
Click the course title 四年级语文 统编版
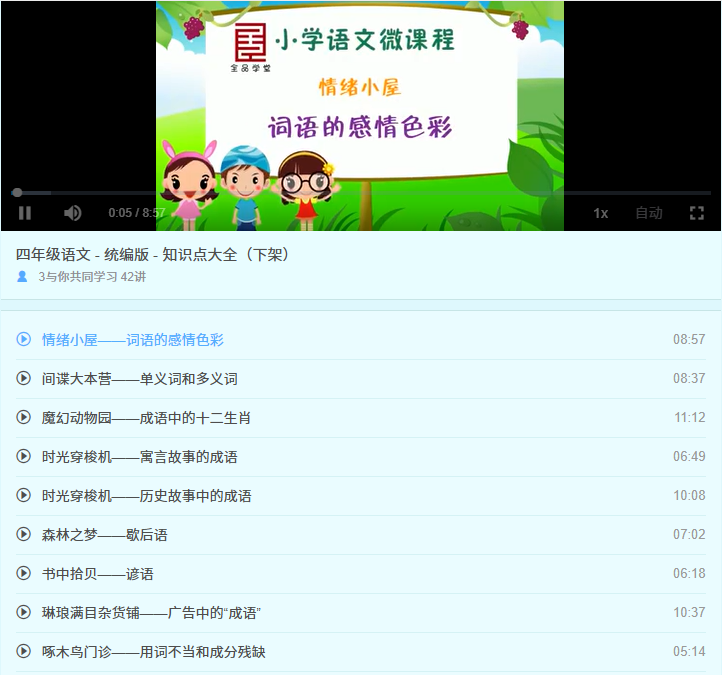coord(152,254)
